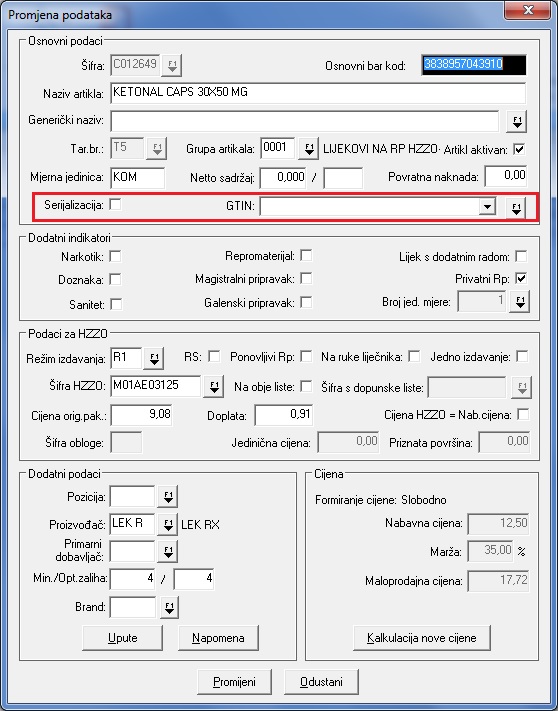
Task: Click F1 lookup for Režim izdavanja
Action: pyautogui.click(x=154, y=359)
